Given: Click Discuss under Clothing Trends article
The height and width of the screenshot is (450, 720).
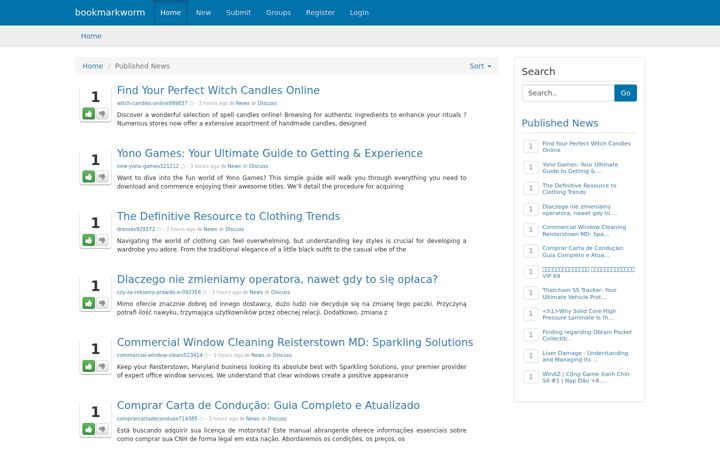Looking at the screenshot, I should [235, 229].
